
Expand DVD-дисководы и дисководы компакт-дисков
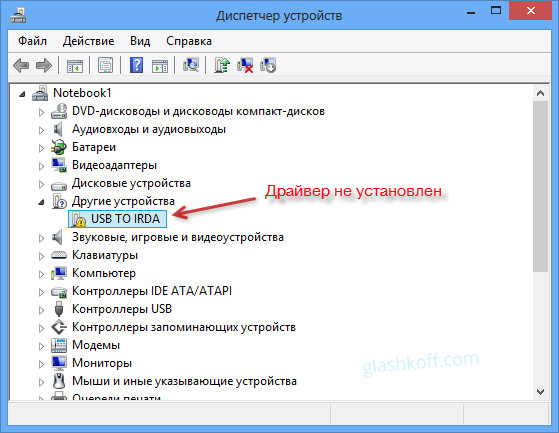(41, 112)
